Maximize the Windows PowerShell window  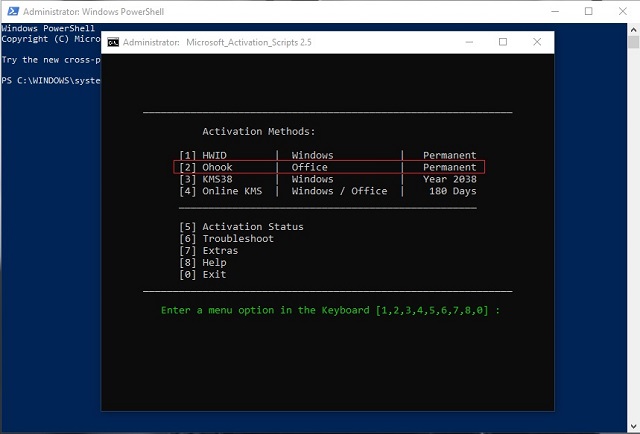589,11
